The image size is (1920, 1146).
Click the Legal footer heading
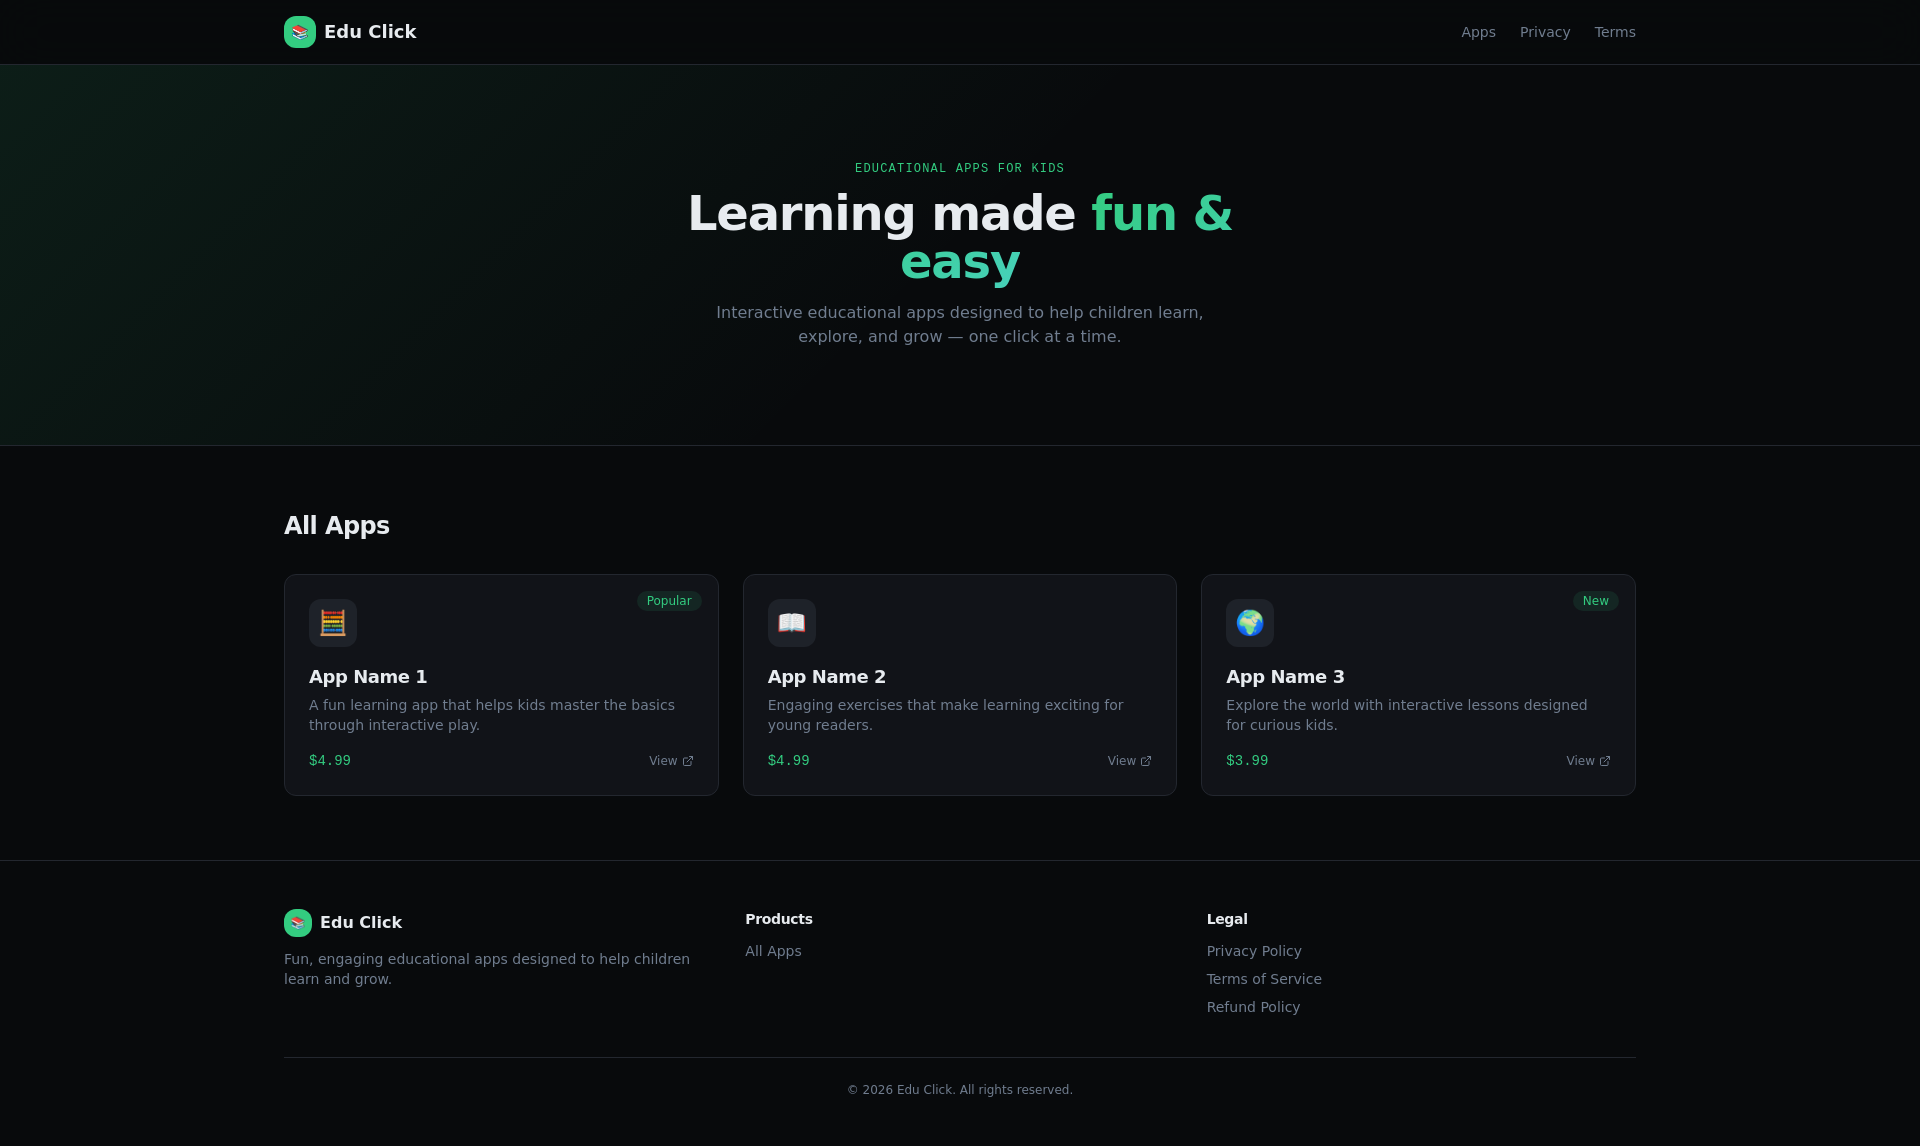coord(1227,919)
